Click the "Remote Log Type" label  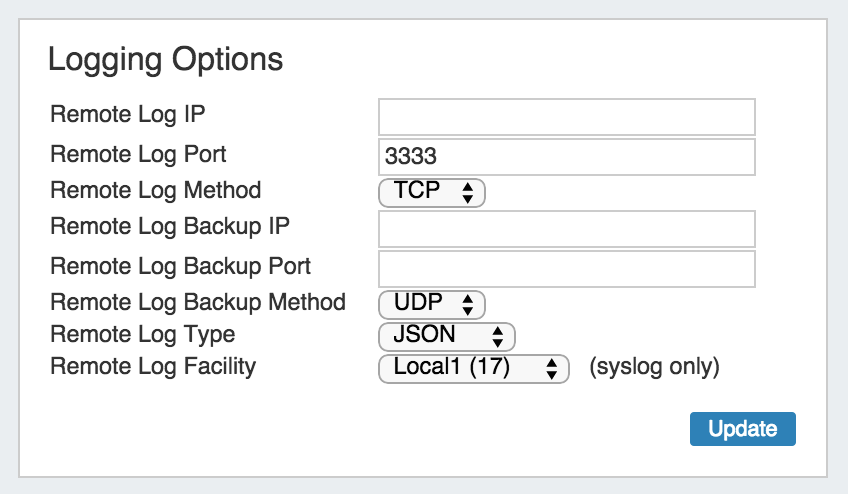tap(142, 334)
